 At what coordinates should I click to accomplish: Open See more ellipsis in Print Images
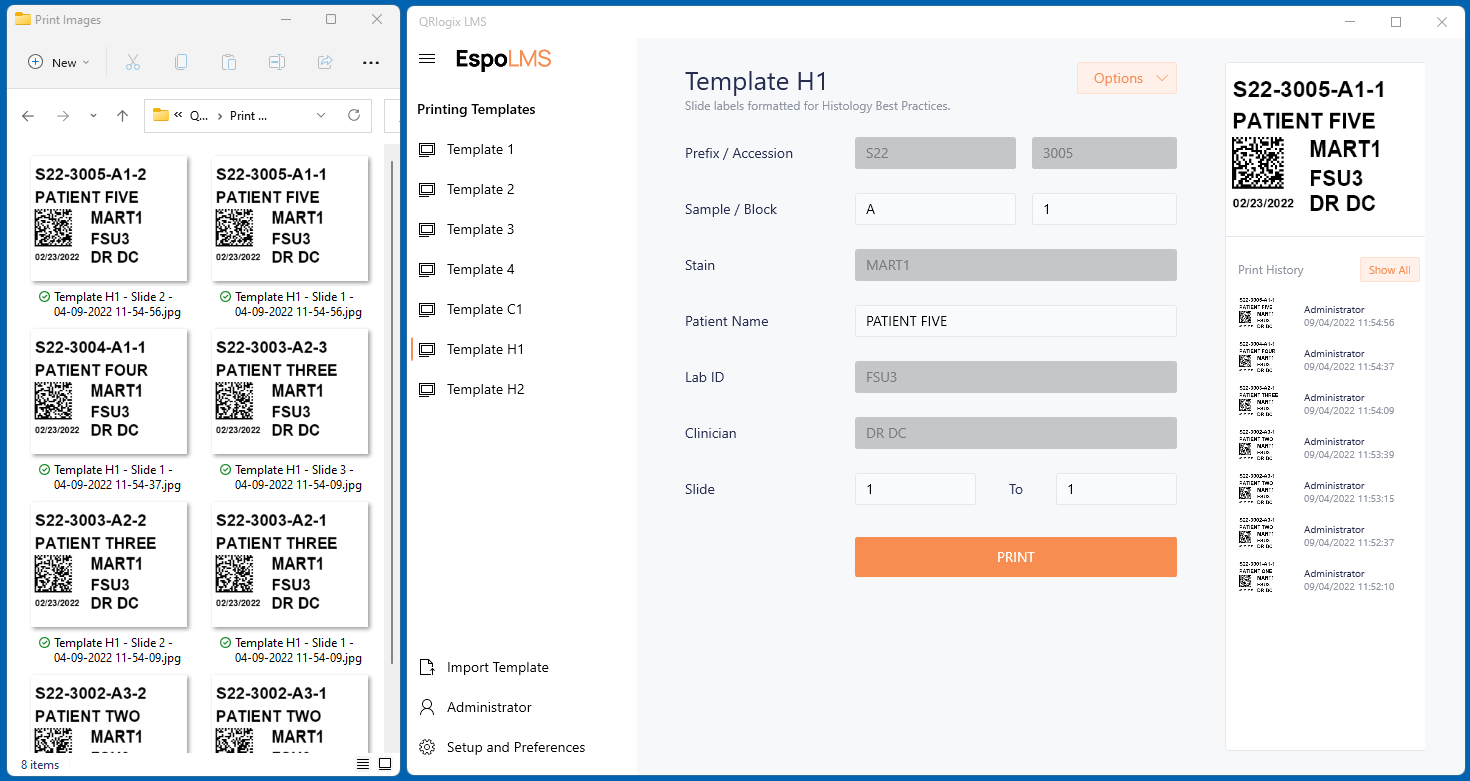pos(371,62)
